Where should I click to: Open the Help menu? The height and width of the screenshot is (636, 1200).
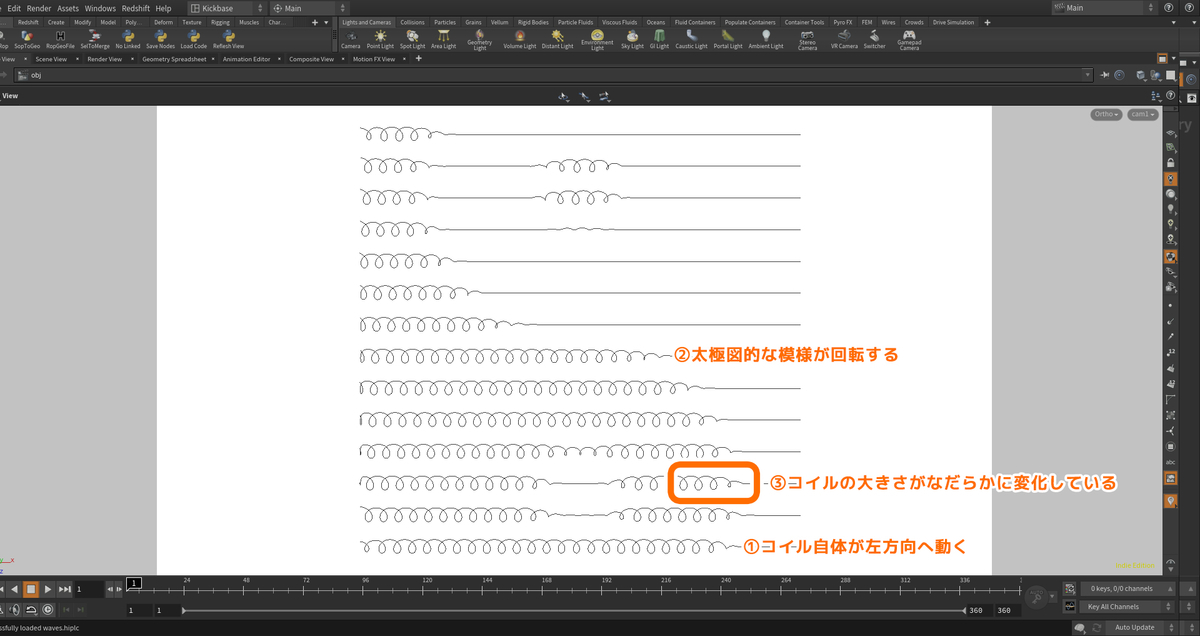tap(163, 8)
